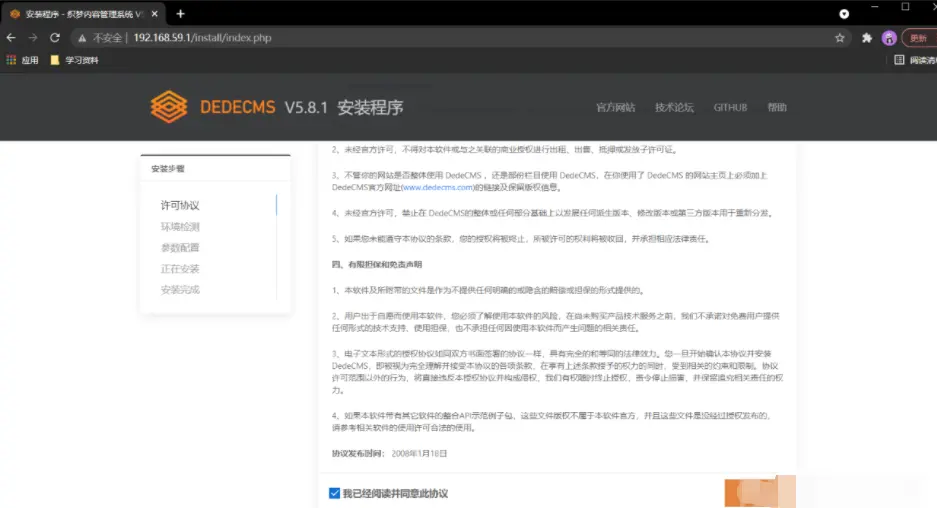Screen dimensions: 937x508
Task: Click the browser back arrow
Action: 11,38
